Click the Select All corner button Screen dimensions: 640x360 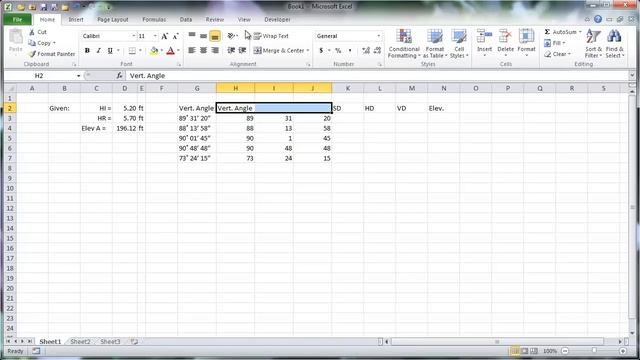click(10, 88)
